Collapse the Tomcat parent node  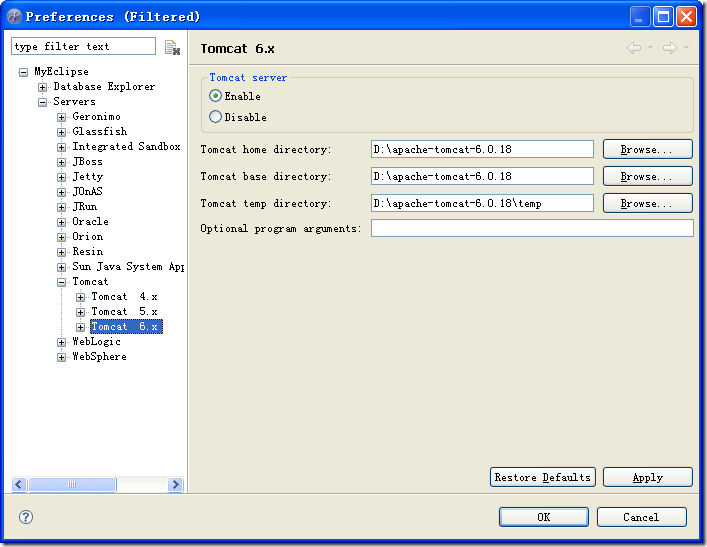(61, 282)
